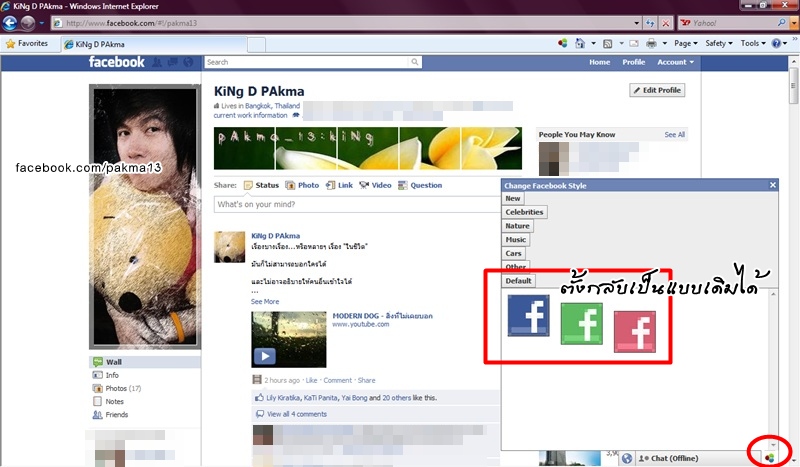Viewport: 800px width, 467px height.
Task: Click the red Stop loading icon
Action: coord(666,23)
